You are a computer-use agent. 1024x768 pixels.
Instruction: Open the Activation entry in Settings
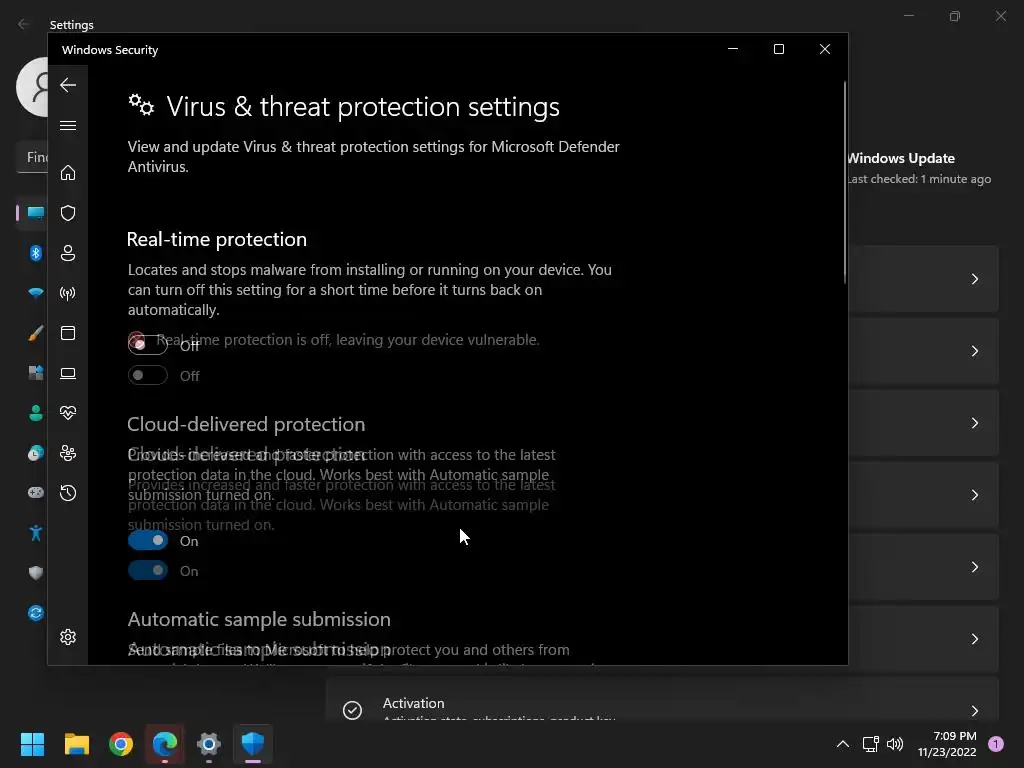point(662,699)
